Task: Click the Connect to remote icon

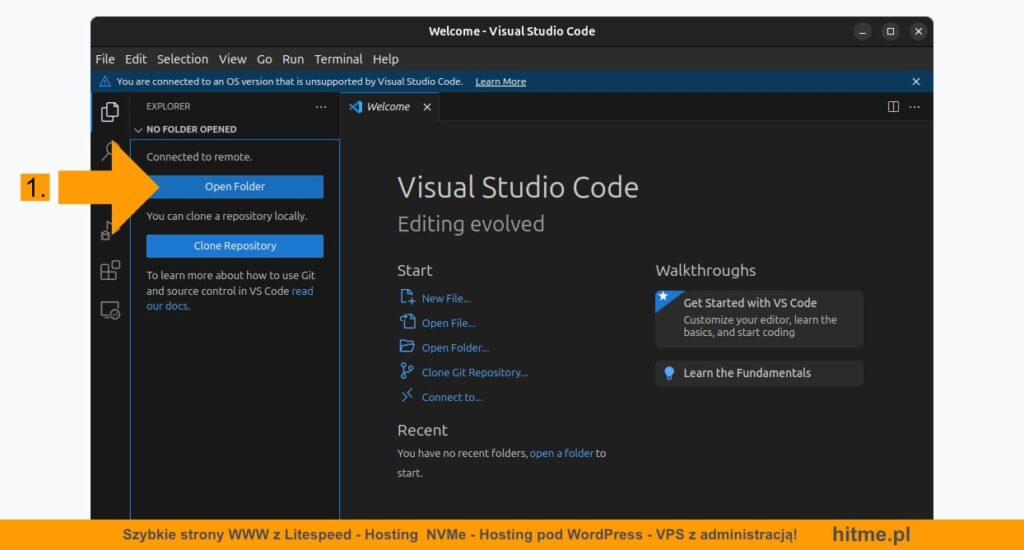Action: click(406, 395)
